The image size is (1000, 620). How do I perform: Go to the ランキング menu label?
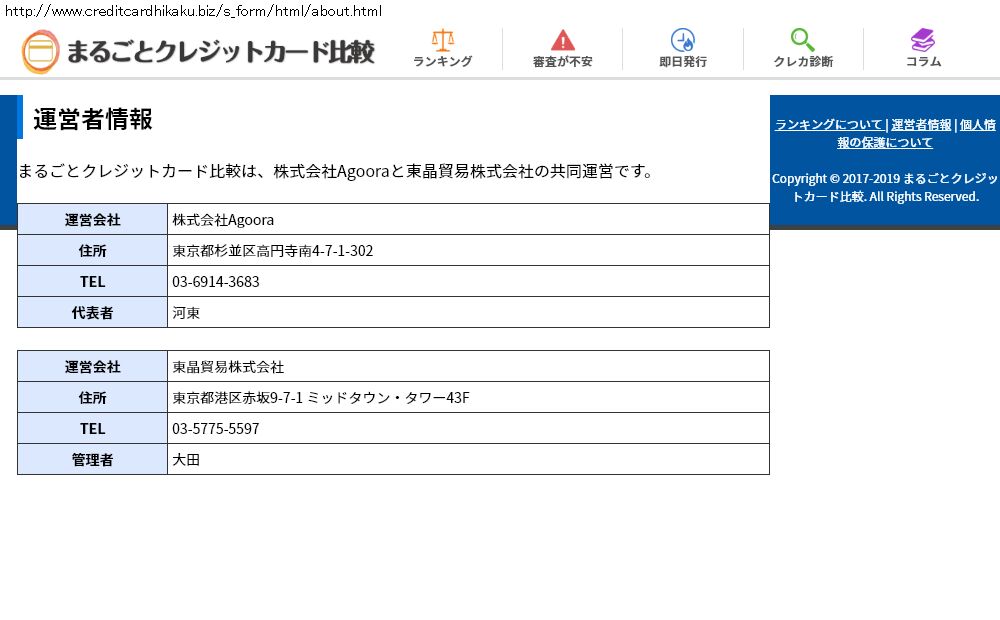click(x=442, y=62)
